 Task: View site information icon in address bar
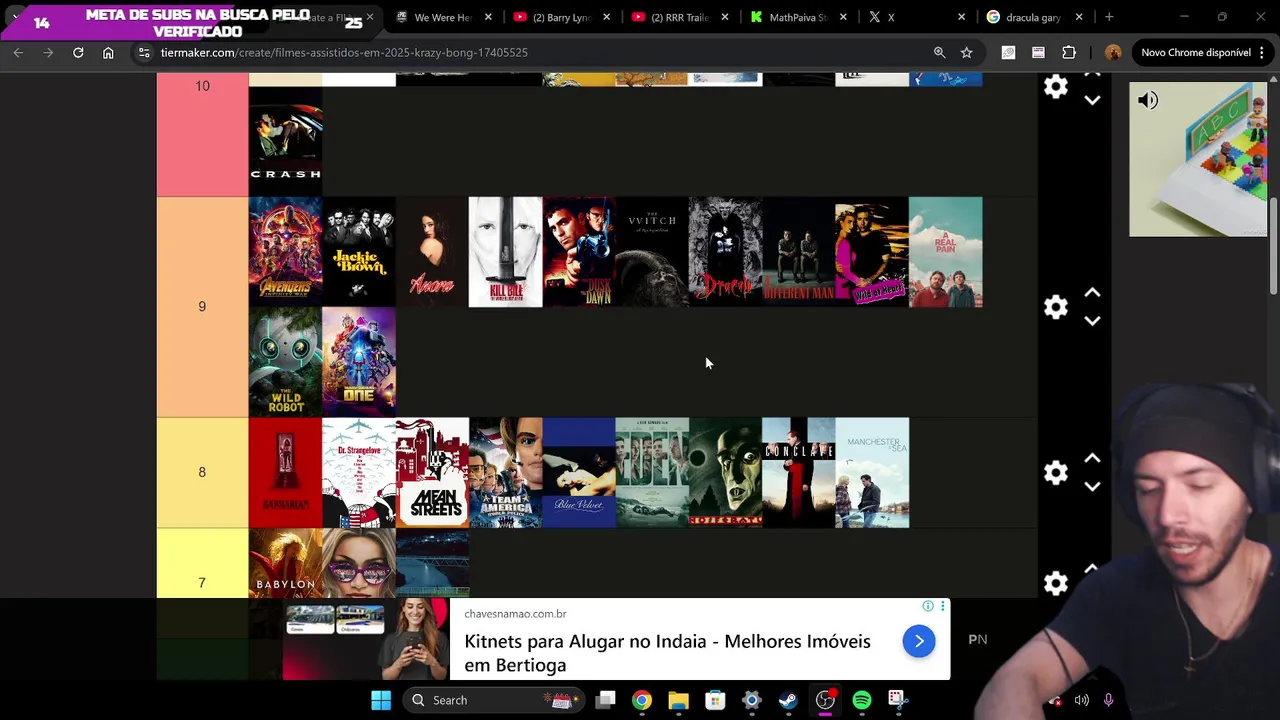click(x=144, y=52)
